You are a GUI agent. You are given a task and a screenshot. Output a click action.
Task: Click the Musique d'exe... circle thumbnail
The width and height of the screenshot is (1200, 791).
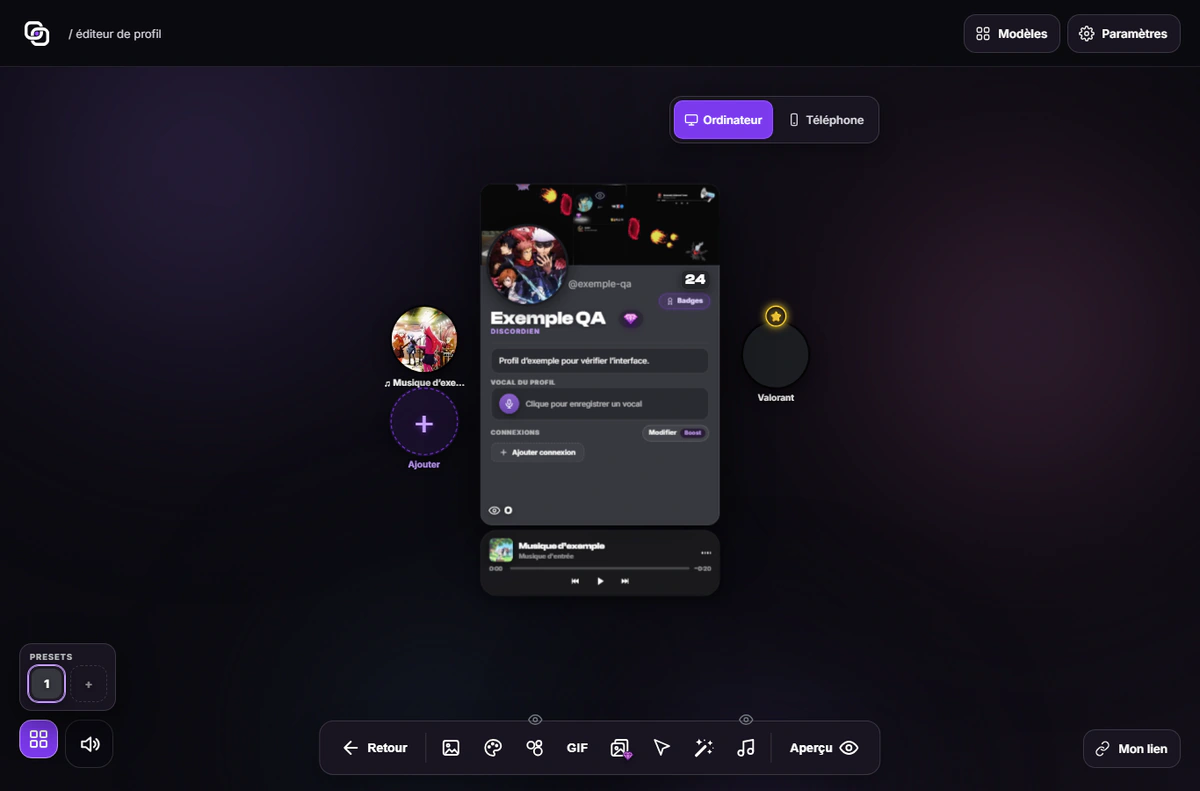point(424,340)
